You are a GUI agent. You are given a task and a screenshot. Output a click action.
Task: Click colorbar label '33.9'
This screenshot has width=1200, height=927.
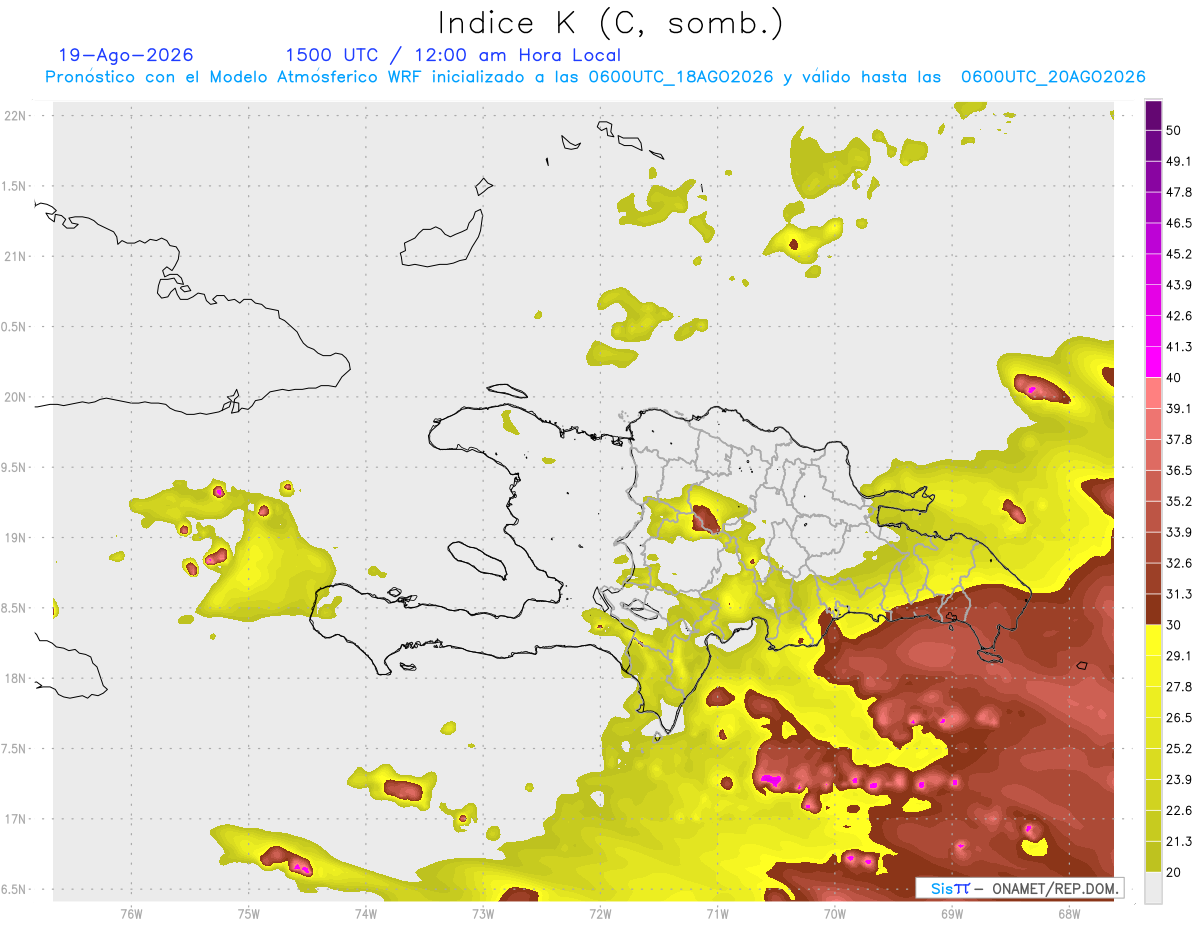point(1179,532)
